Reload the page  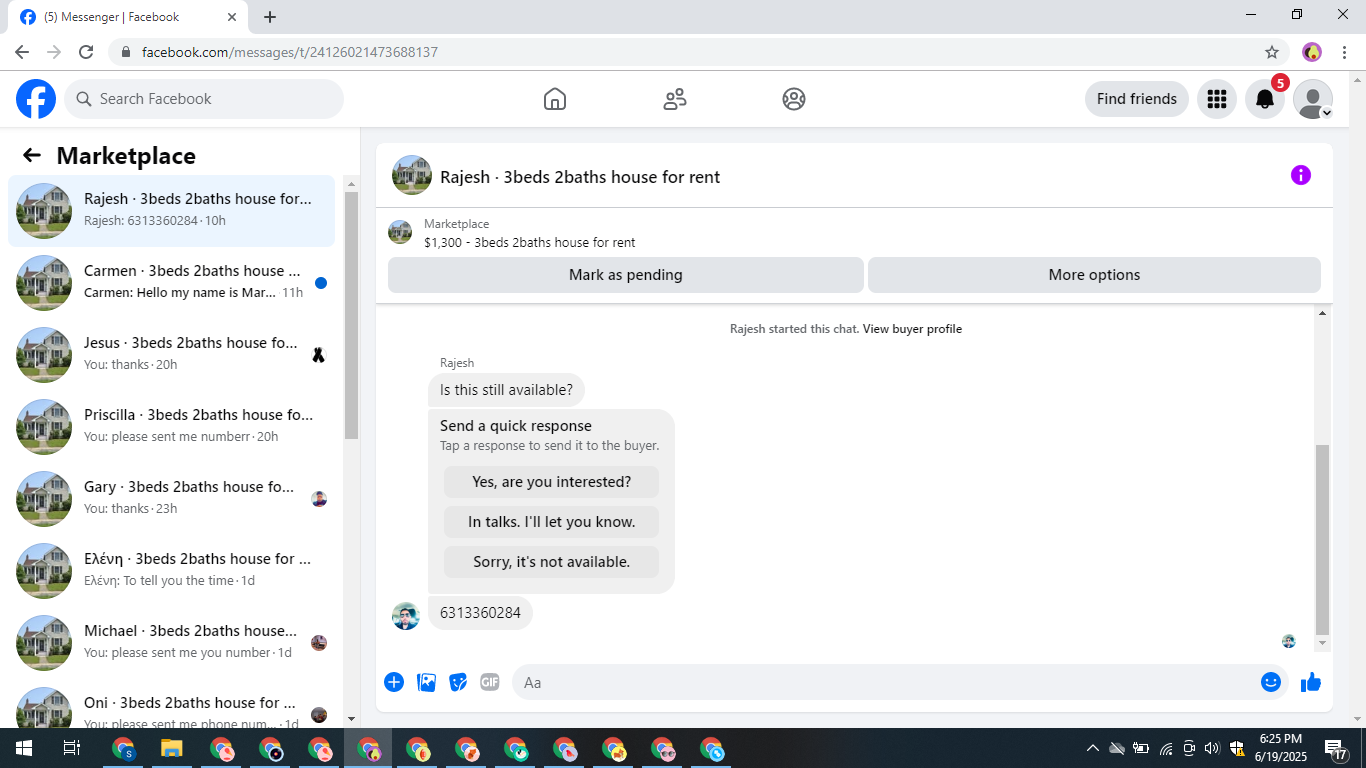click(x=86, y=52)
